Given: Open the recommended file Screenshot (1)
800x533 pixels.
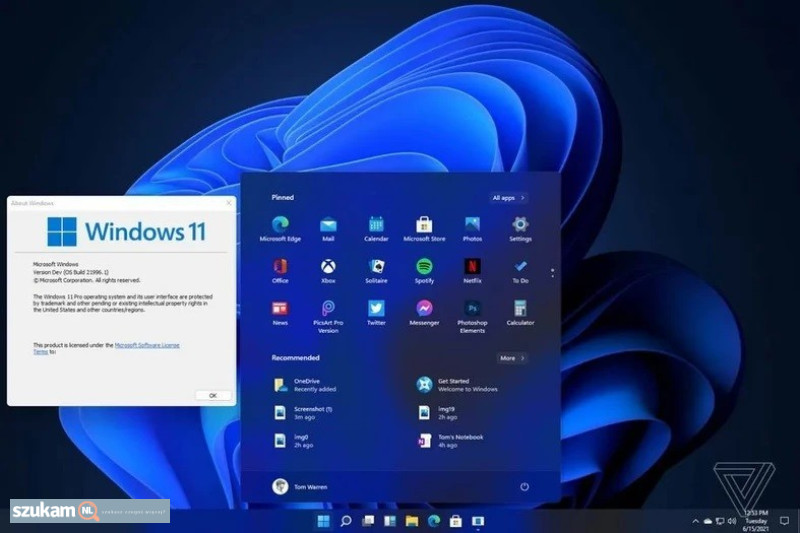Looking at the screenshot, I should (x=303, y=413).
